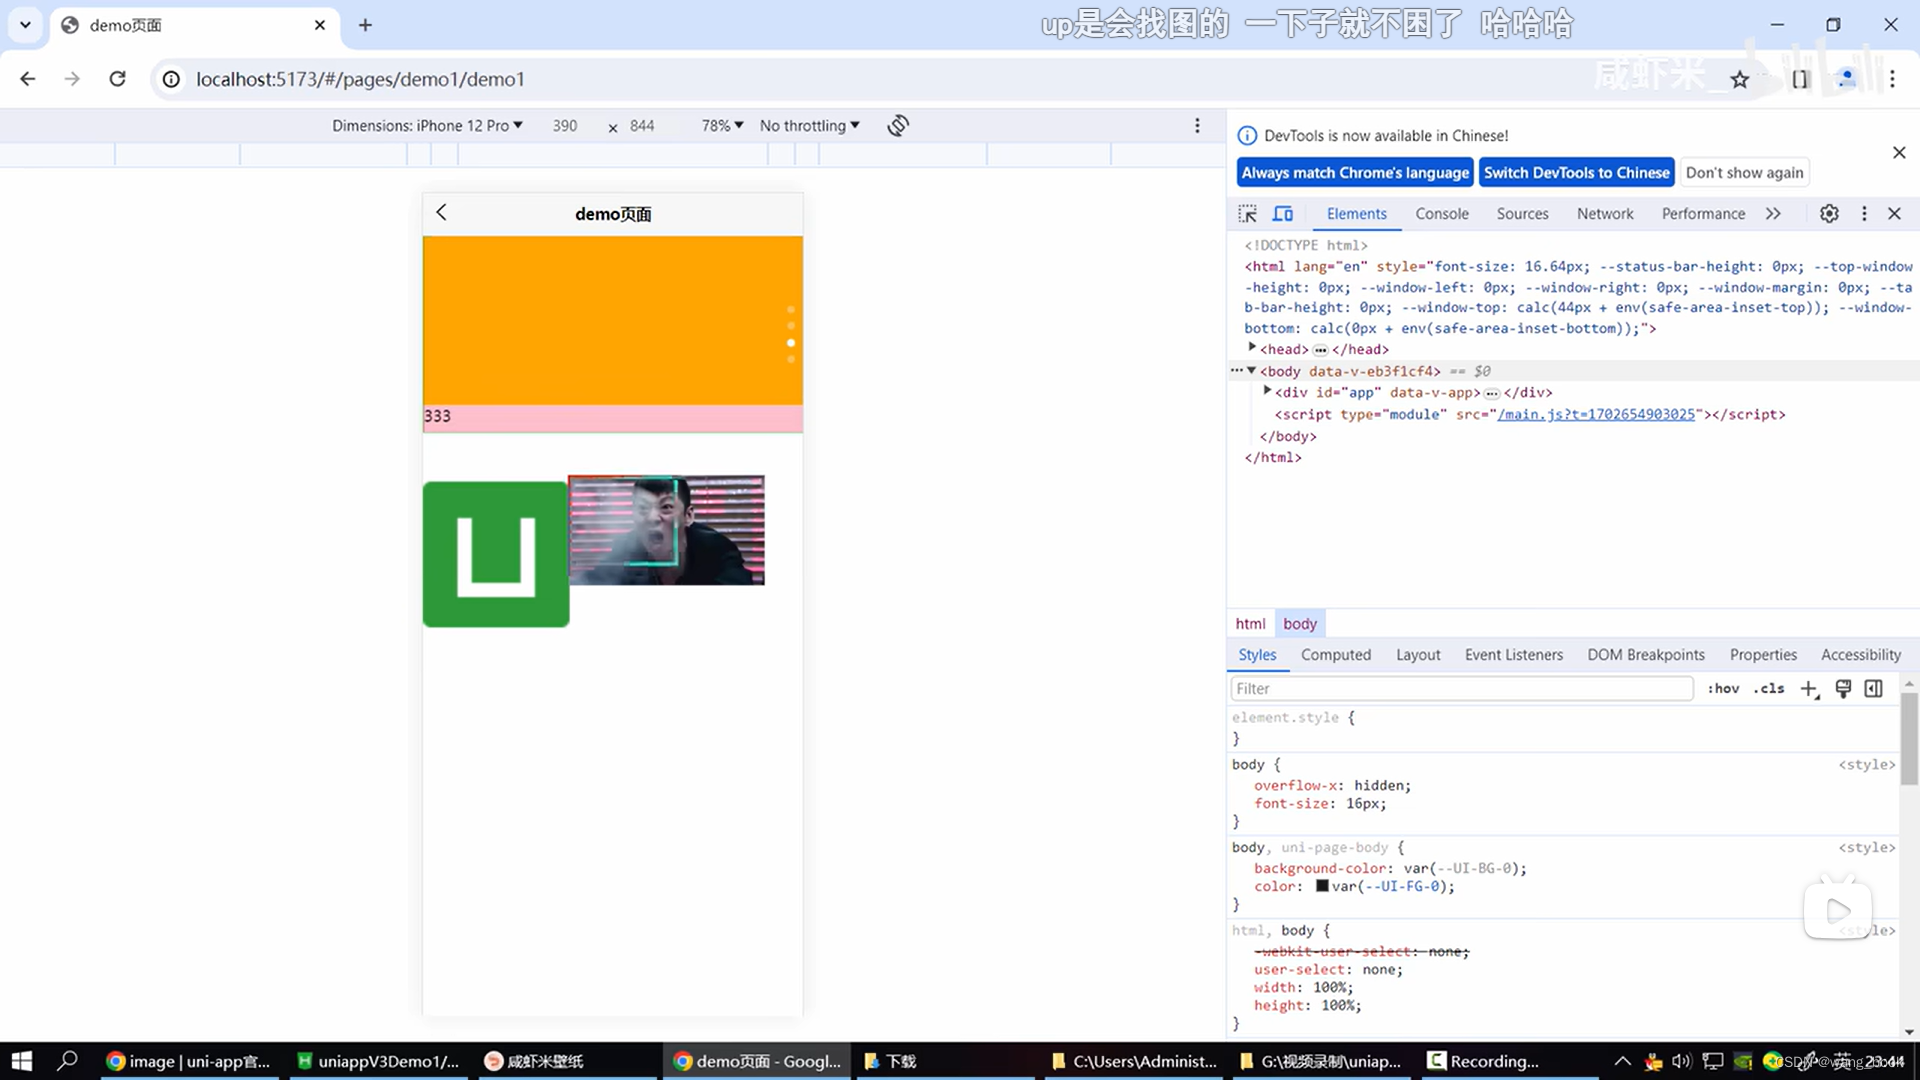Select html breadcrumb
Screen dimensions: 1920x1080
click(1250, 623)
